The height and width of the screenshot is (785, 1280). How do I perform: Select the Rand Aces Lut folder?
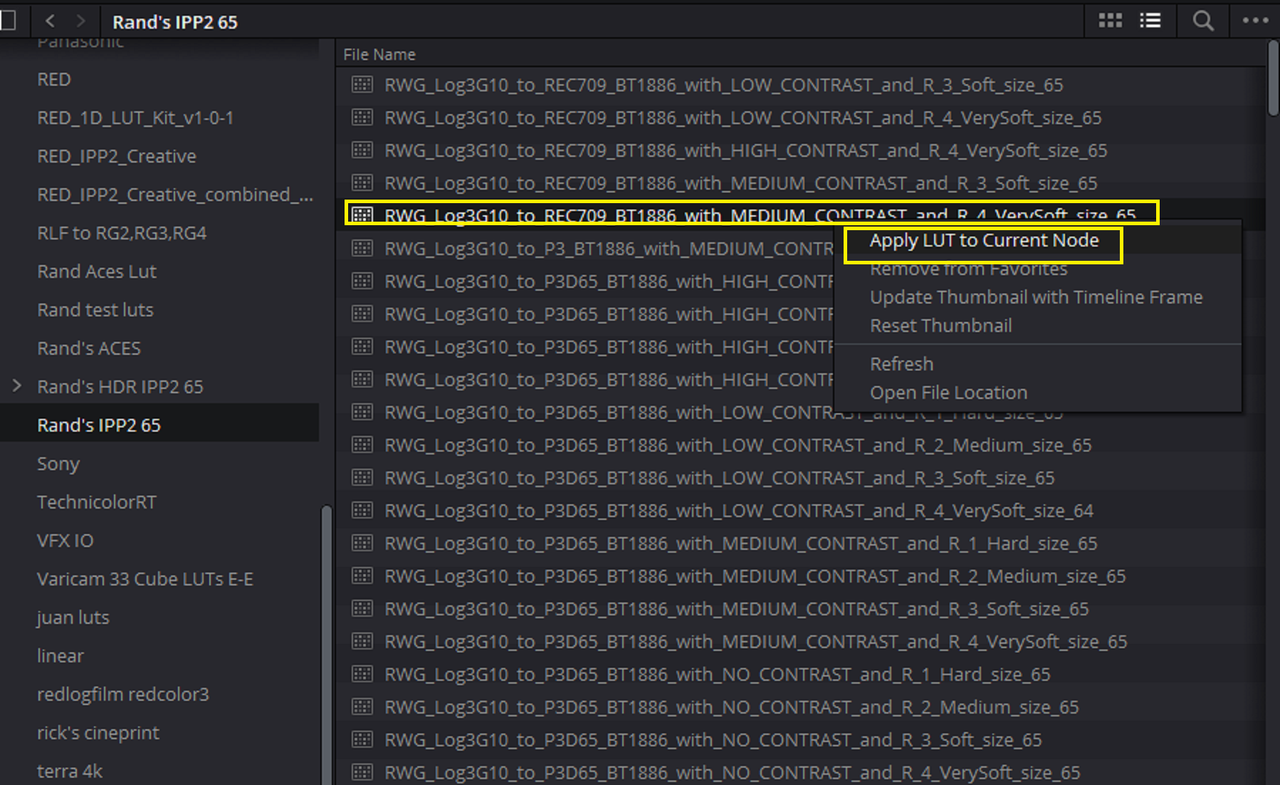tap(96, 272)
